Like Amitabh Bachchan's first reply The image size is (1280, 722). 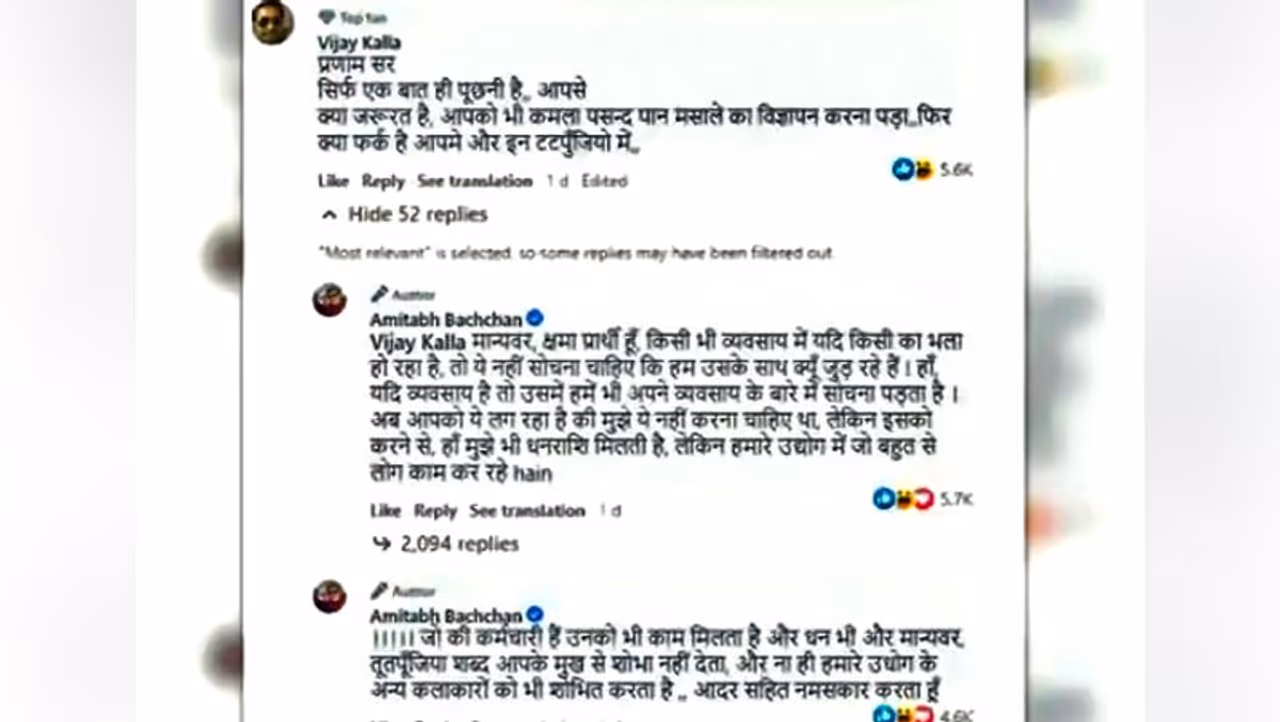point(386,510)
